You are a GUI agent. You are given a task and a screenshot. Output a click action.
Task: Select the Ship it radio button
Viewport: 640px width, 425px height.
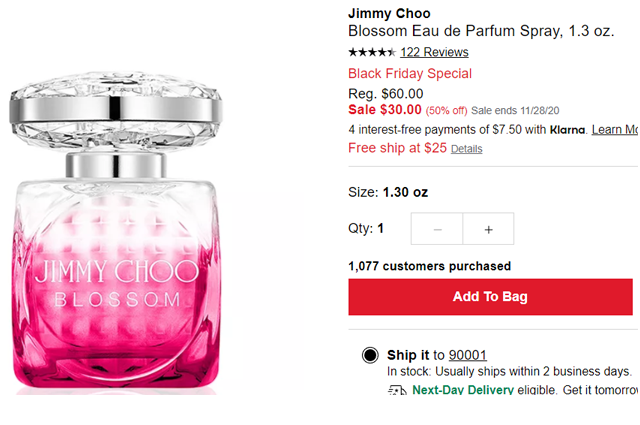[x=370, y=354]
